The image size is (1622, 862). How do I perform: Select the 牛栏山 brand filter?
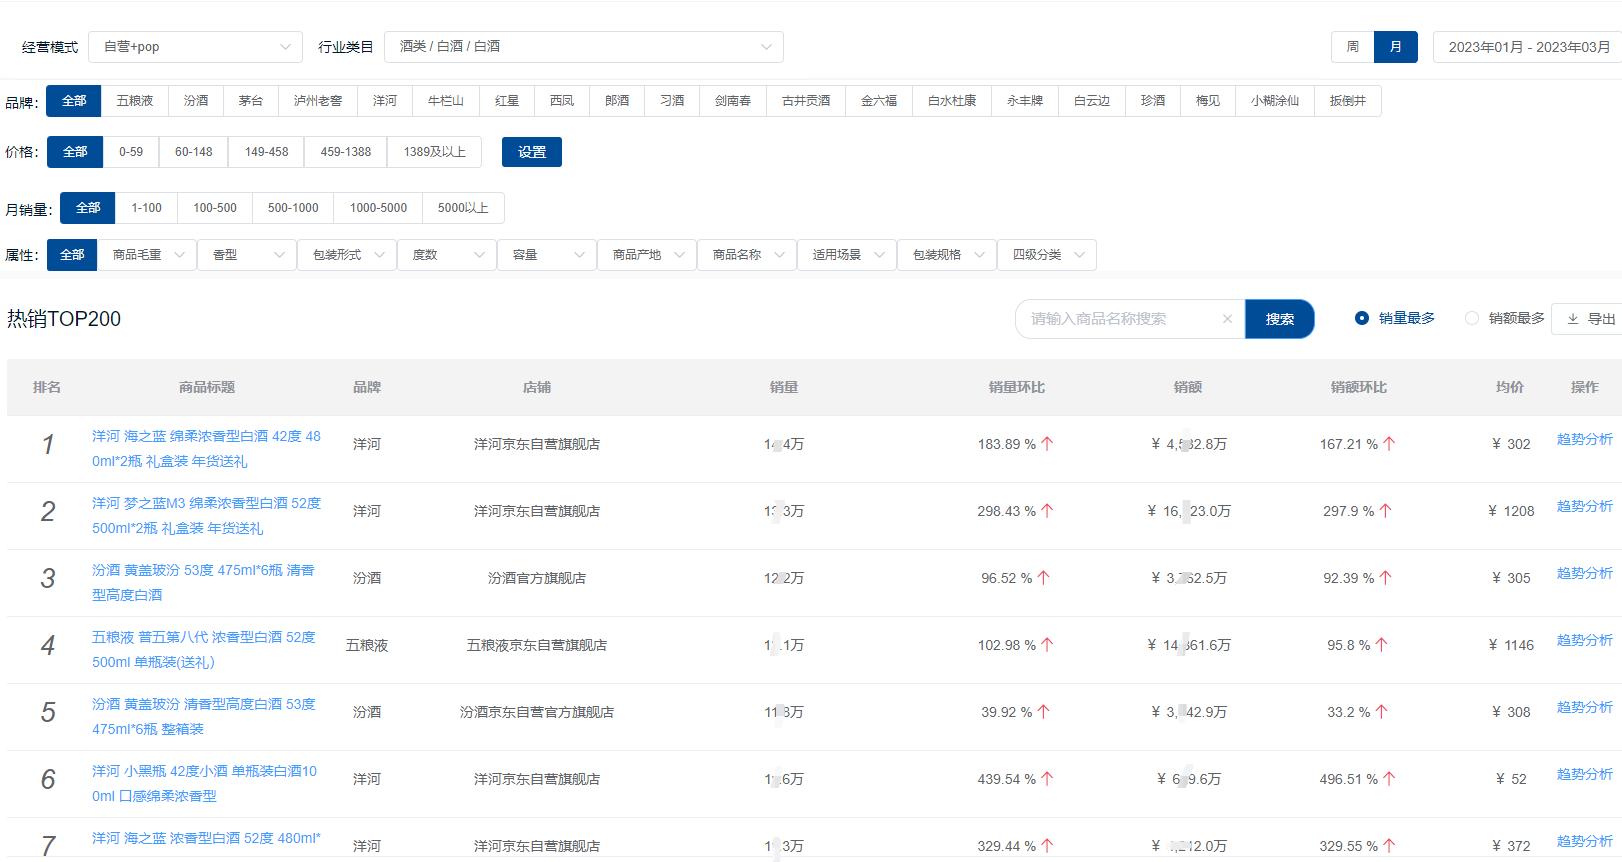pyautogui.click(x=446, y=101)
